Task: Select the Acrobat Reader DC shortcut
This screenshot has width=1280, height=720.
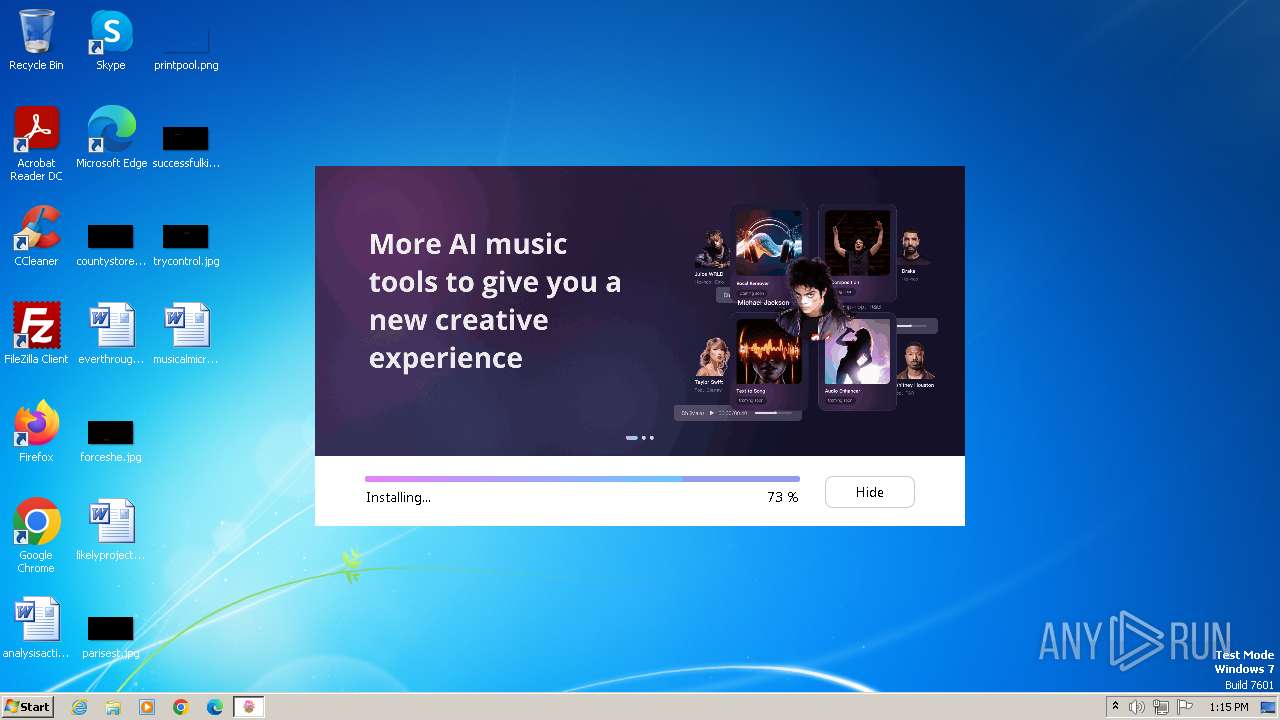Action: point(36,144)
